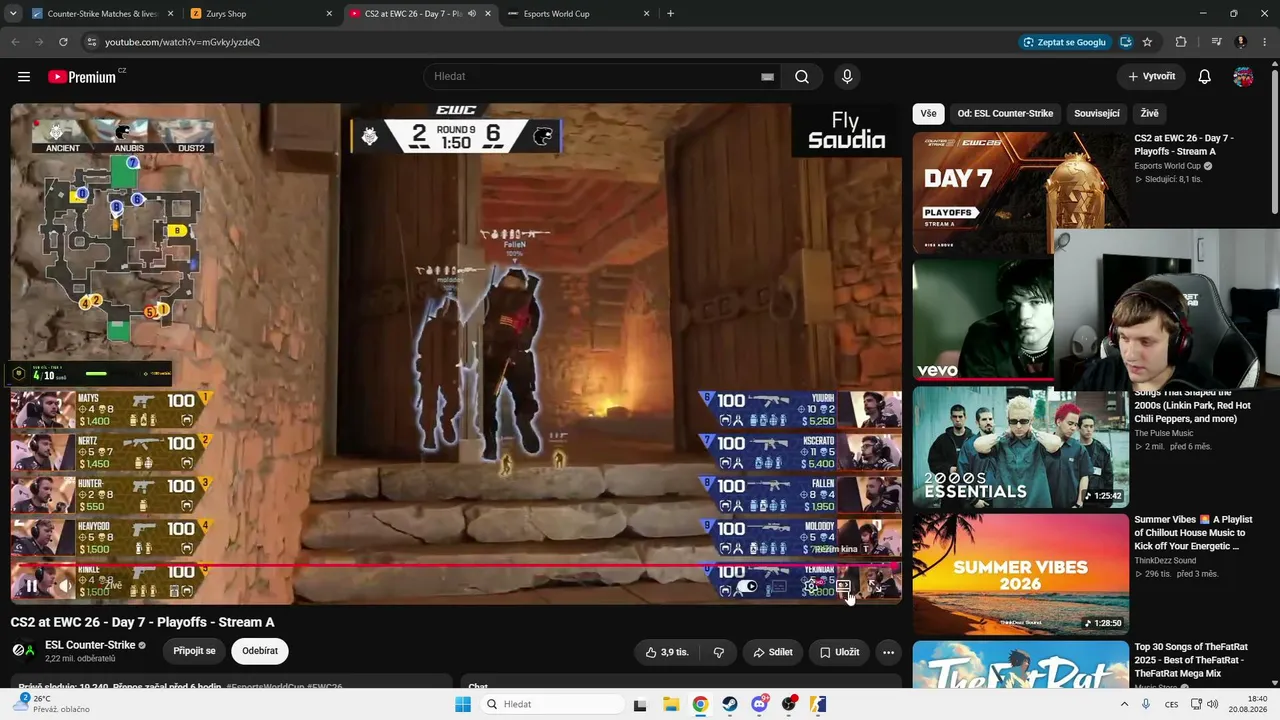Toggle autoplay switch in player
The image size is (1280, 720).
[746, 587]
